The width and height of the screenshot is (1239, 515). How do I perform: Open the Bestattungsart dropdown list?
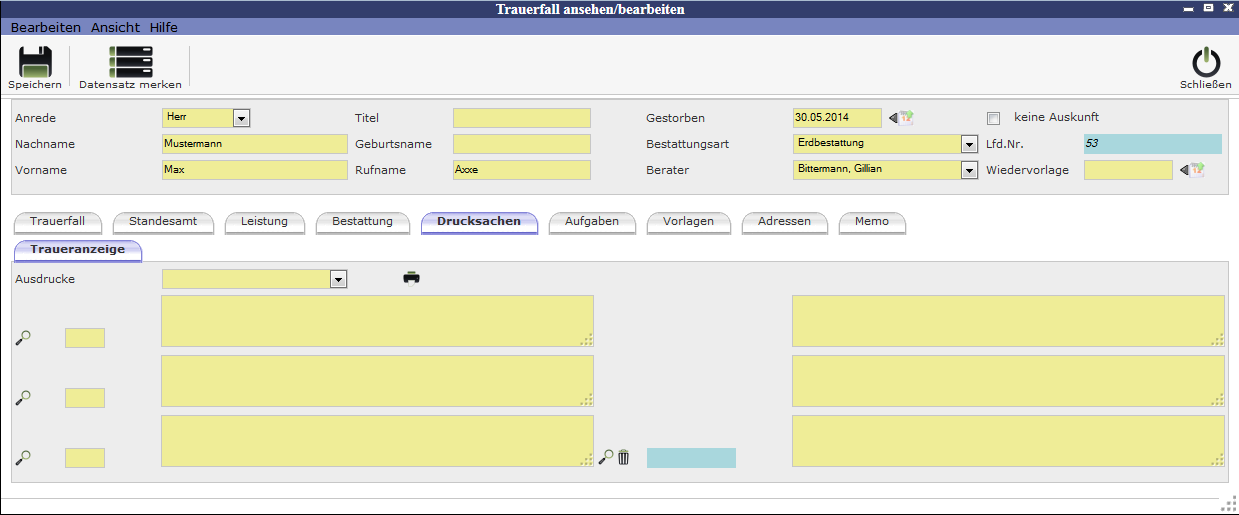click(968, 144)
